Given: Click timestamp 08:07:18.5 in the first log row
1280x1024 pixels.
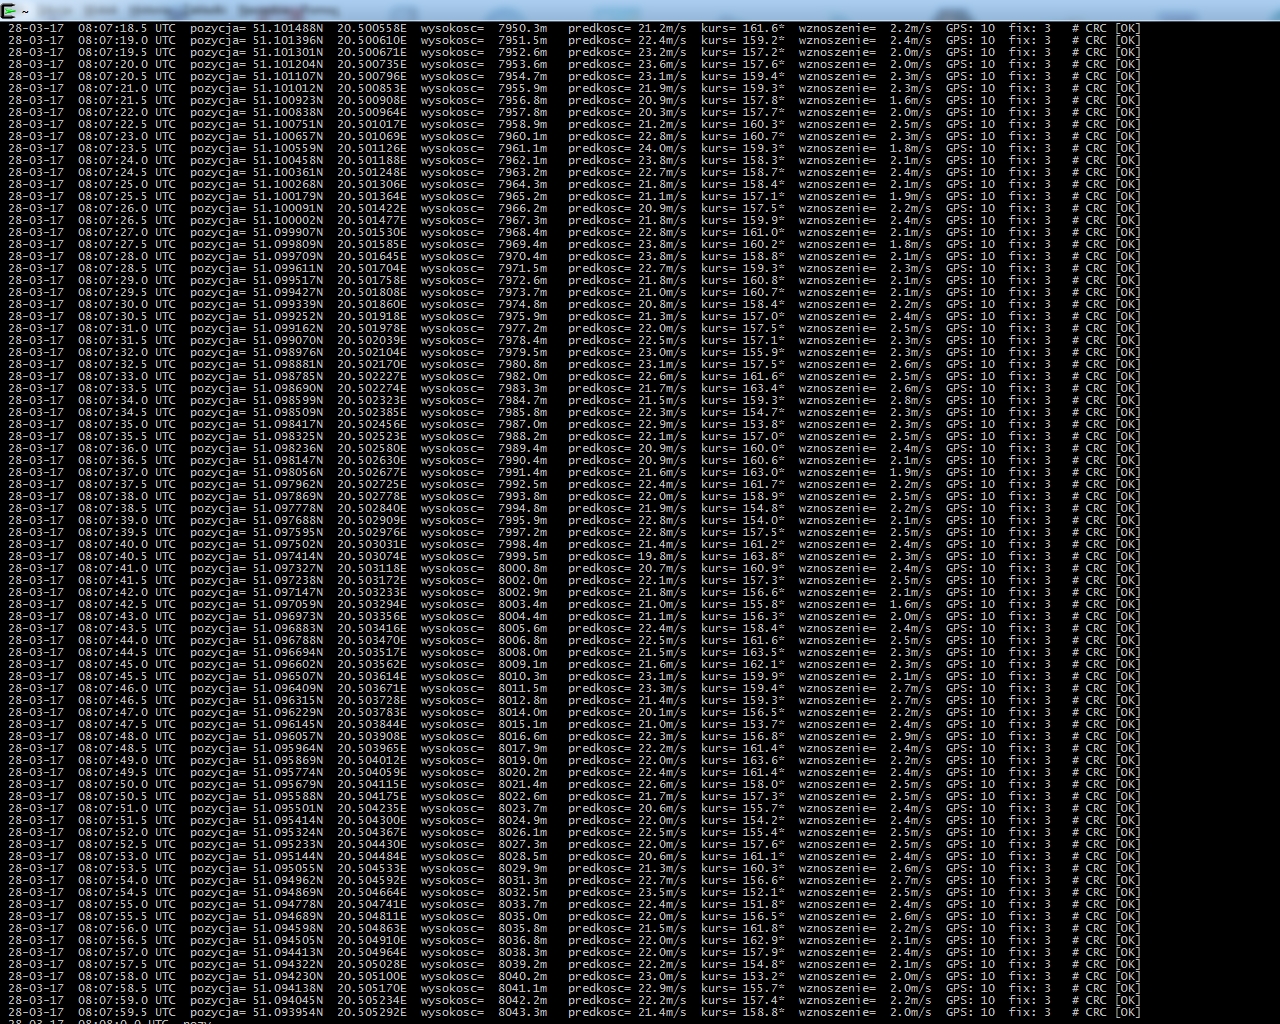Looking at the screenshot, I should coord(112,28).
